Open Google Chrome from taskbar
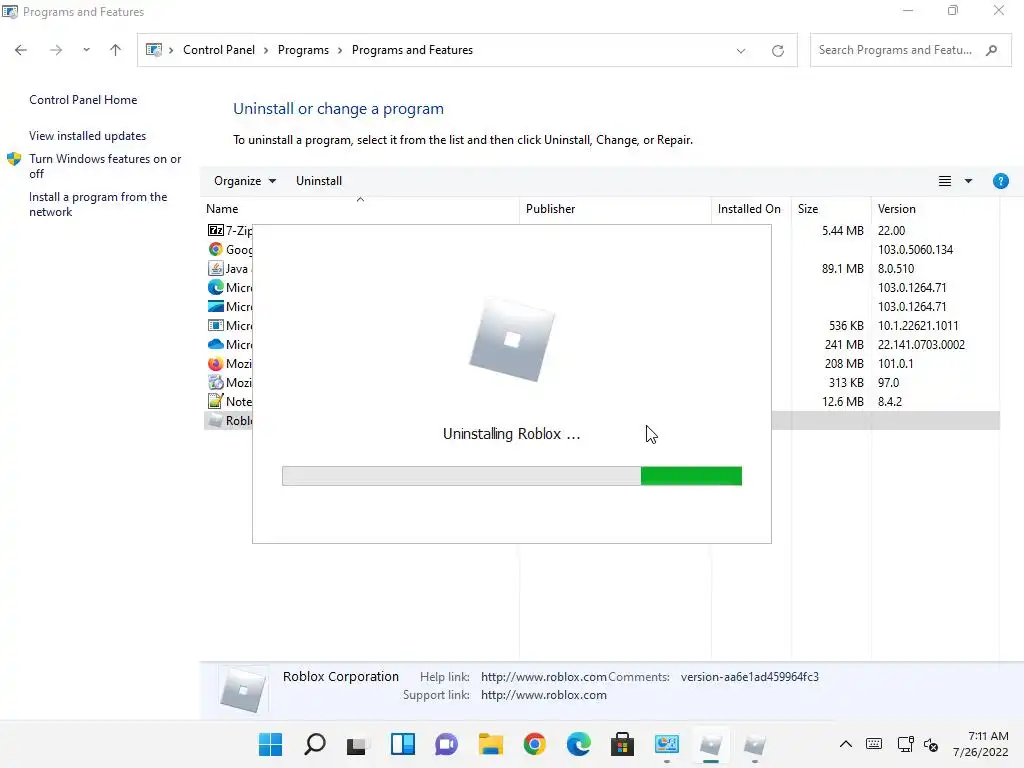 coord(535,744)
